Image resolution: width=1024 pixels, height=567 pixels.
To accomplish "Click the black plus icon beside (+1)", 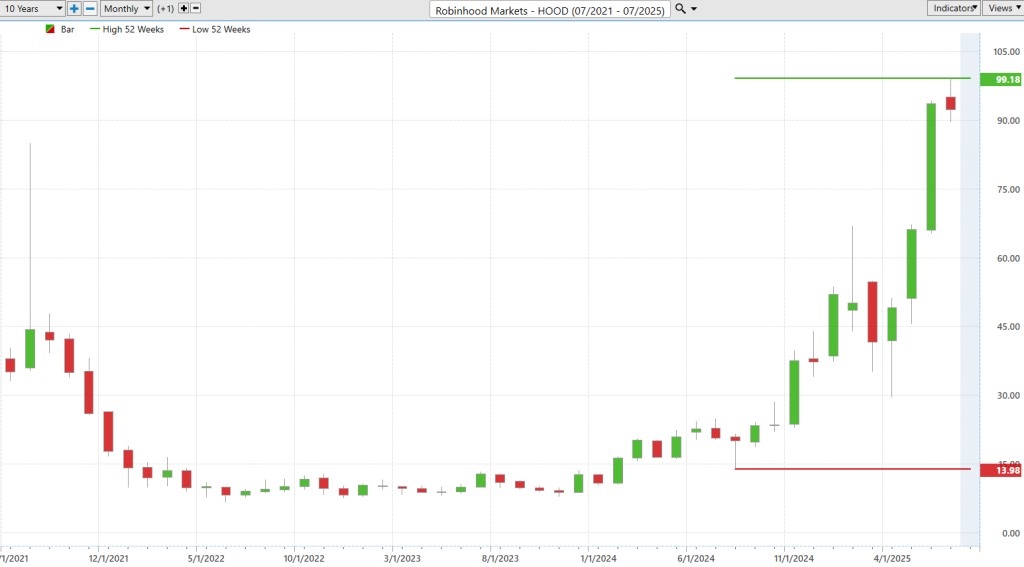I will [x=184, y=8].
